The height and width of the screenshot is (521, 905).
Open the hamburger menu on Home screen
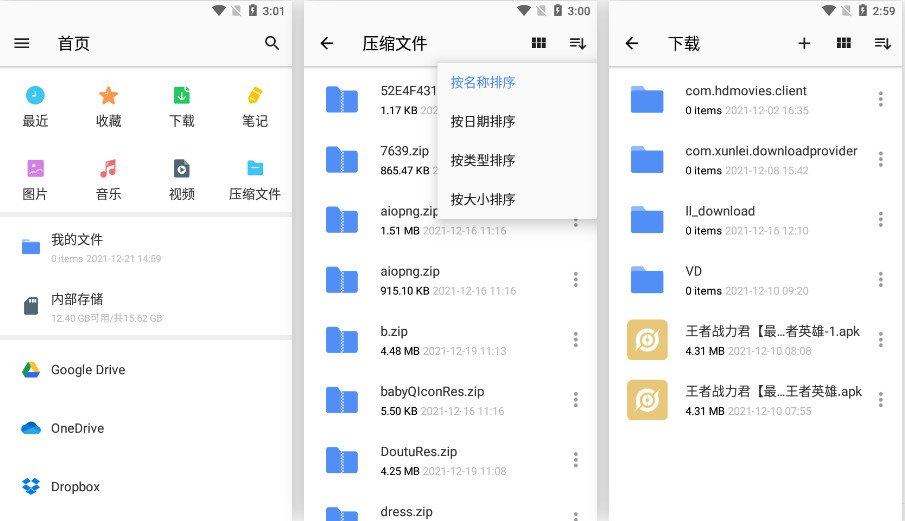(22, 43)
